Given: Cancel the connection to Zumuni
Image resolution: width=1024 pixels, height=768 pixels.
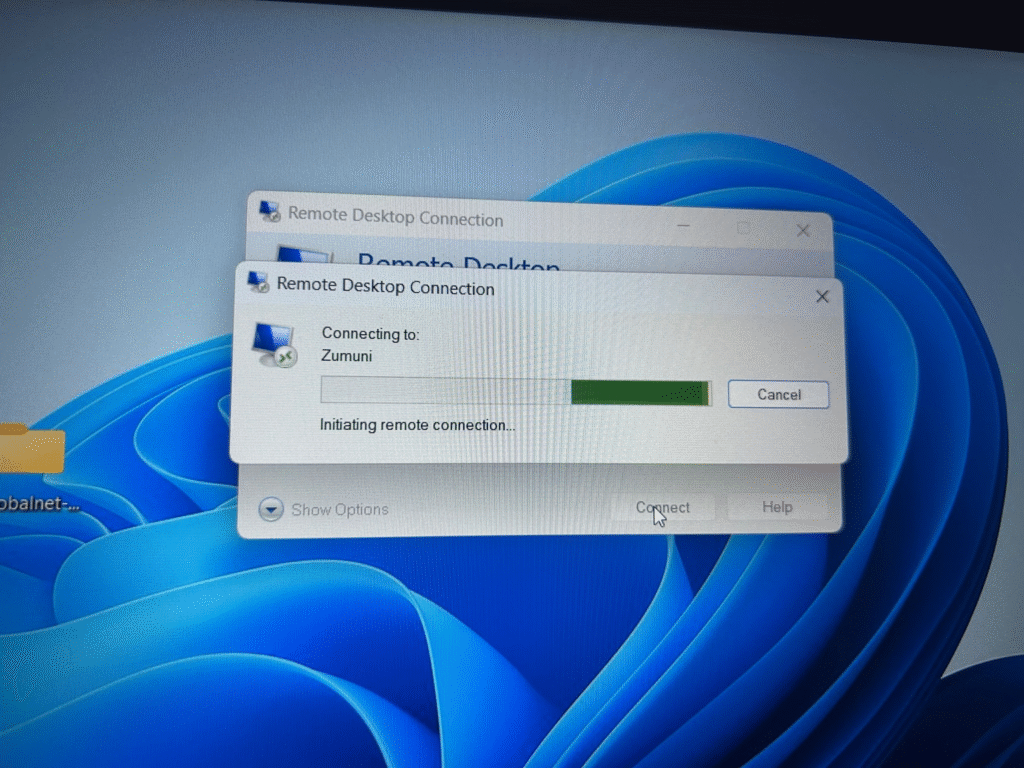Looking at the screenshot, I should coord(778,394).
